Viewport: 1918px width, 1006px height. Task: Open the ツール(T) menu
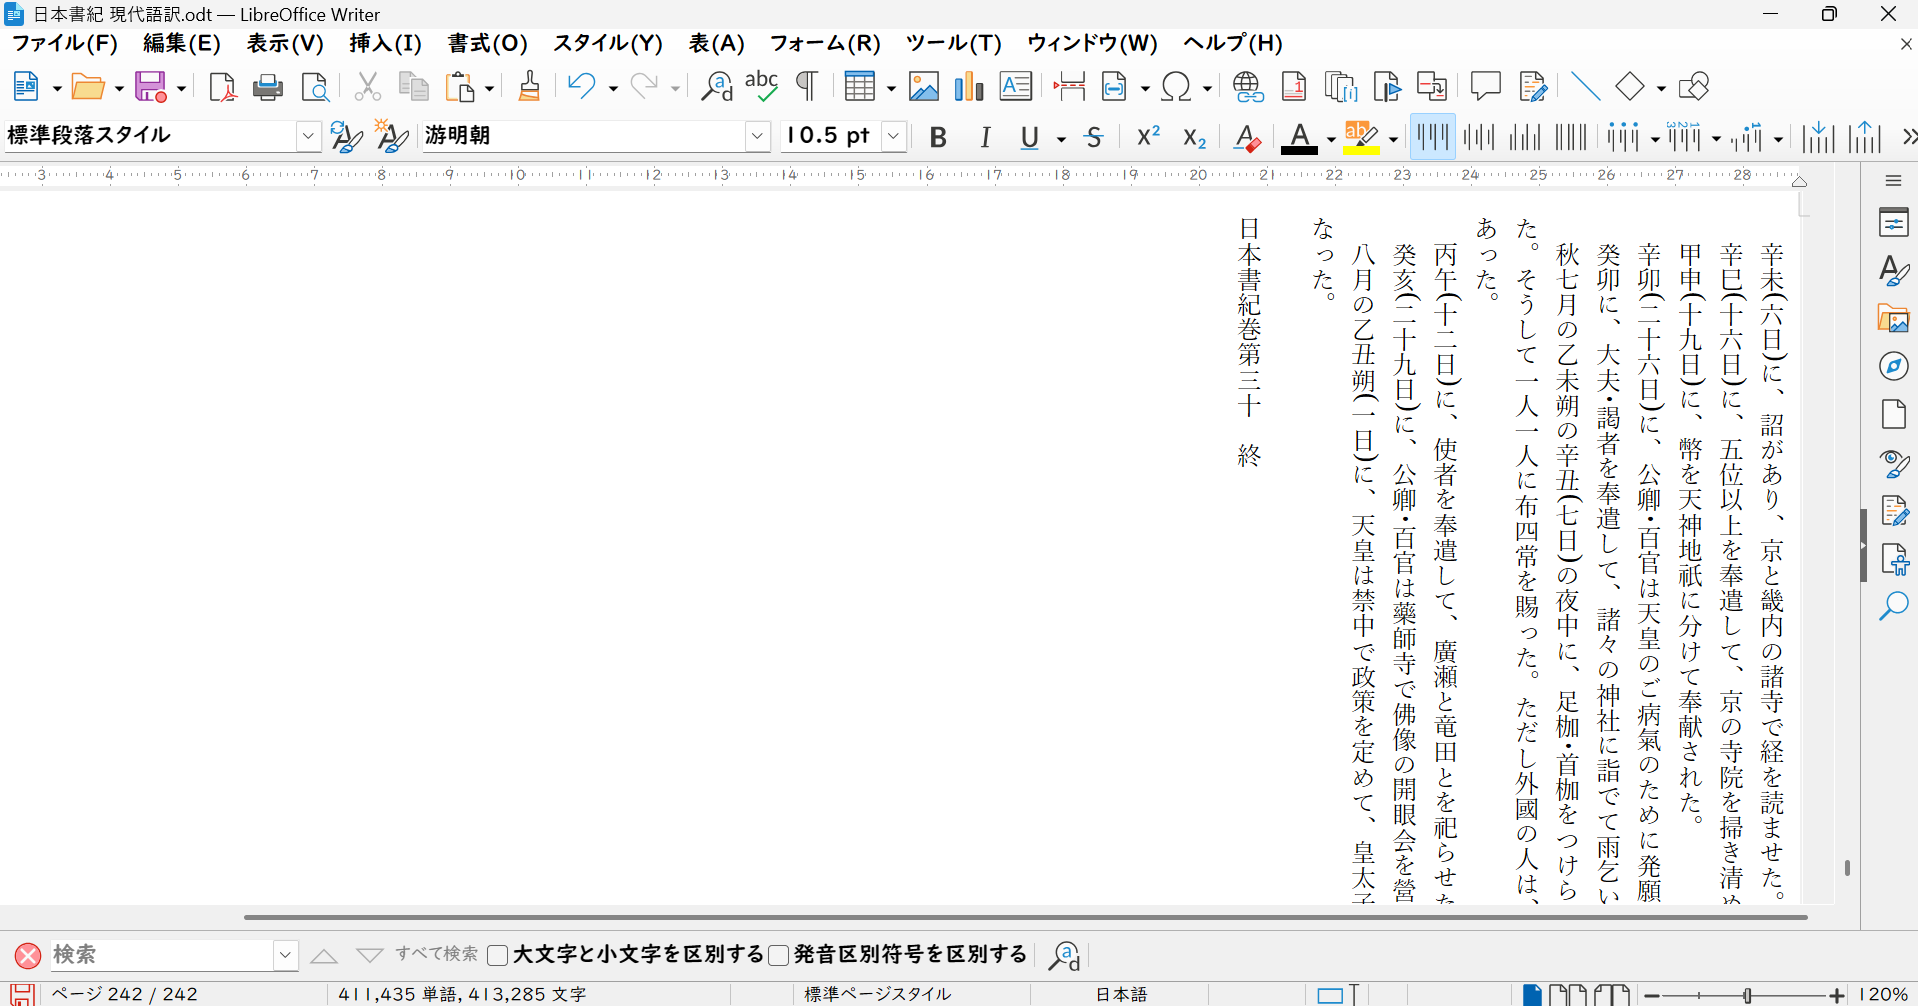click(953, 43)
